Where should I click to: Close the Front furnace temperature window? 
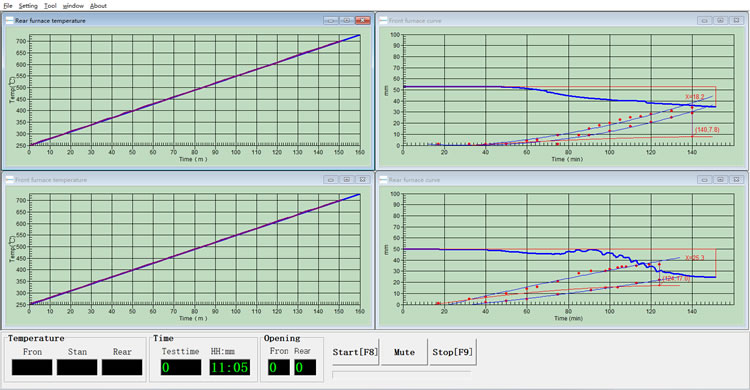[363, 179]
